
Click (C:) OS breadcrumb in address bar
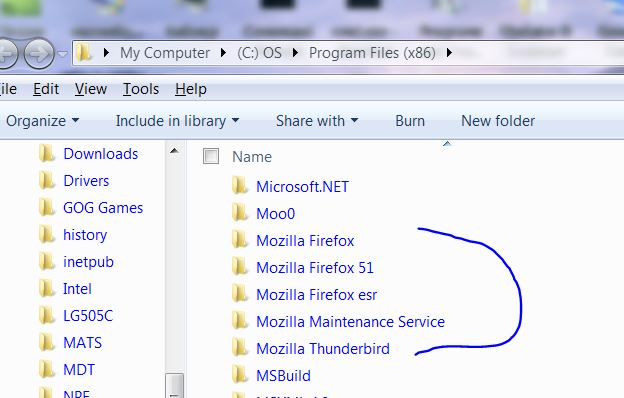pos(259,53)
